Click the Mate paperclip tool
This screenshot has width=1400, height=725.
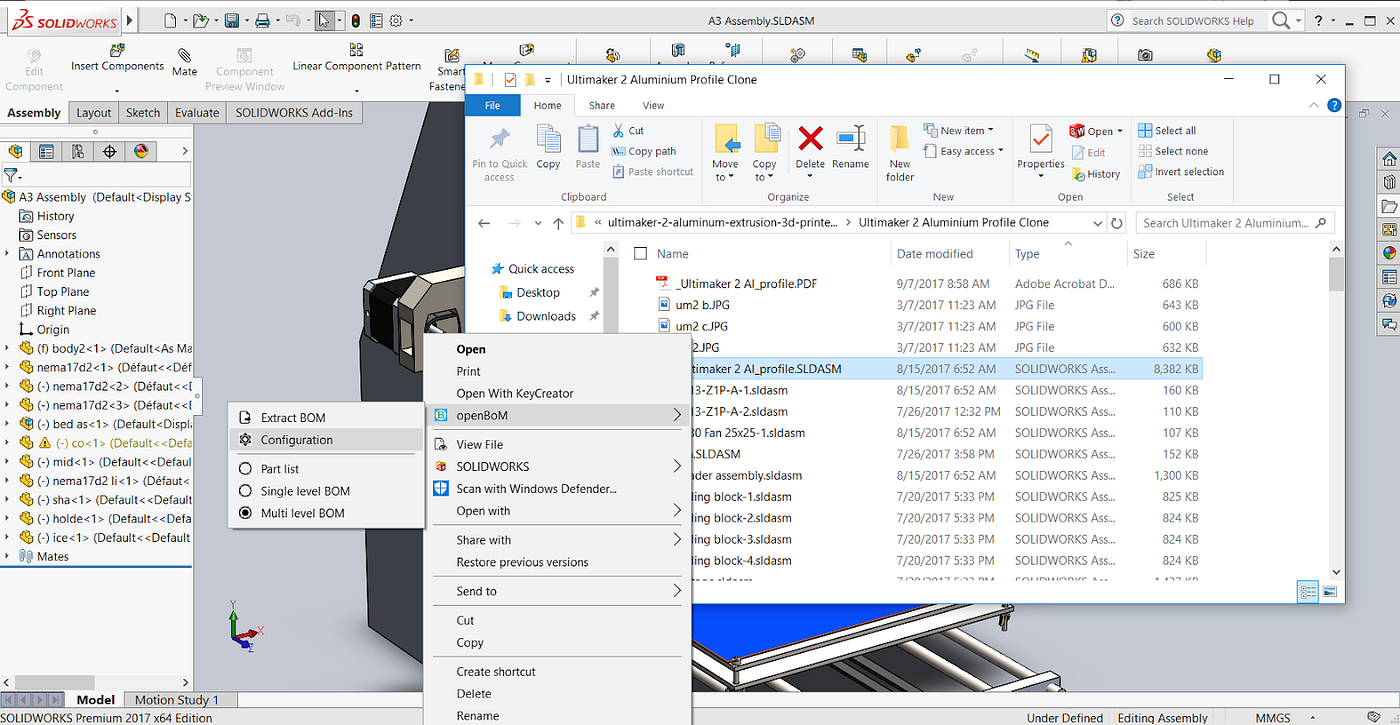185,62
